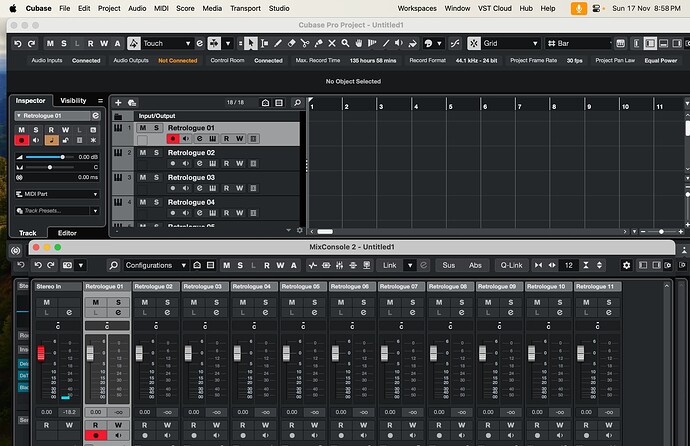Screen dimensions: 690x446
Task: Click the Redo arrow in project toolbar
Action: point(32,44)
